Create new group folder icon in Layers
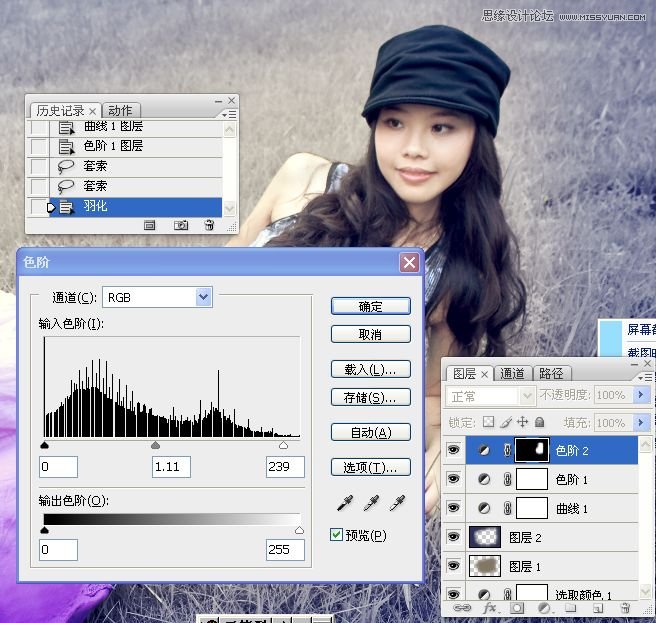This screenshot has height=623, width=656. pyautogui.click(x=571, y=608)
